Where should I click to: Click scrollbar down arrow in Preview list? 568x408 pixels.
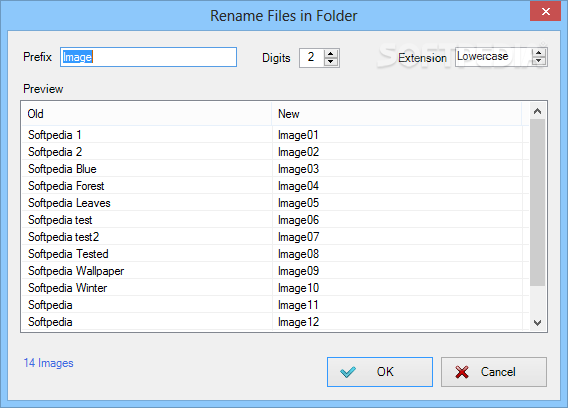pos(538,322)
